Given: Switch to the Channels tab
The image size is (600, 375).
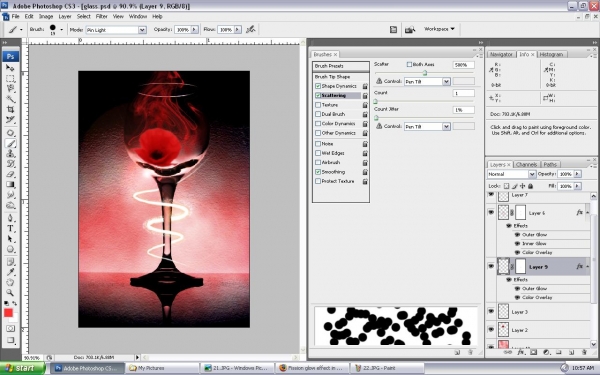Looking at the screenshot, I should tap(526, 165).
